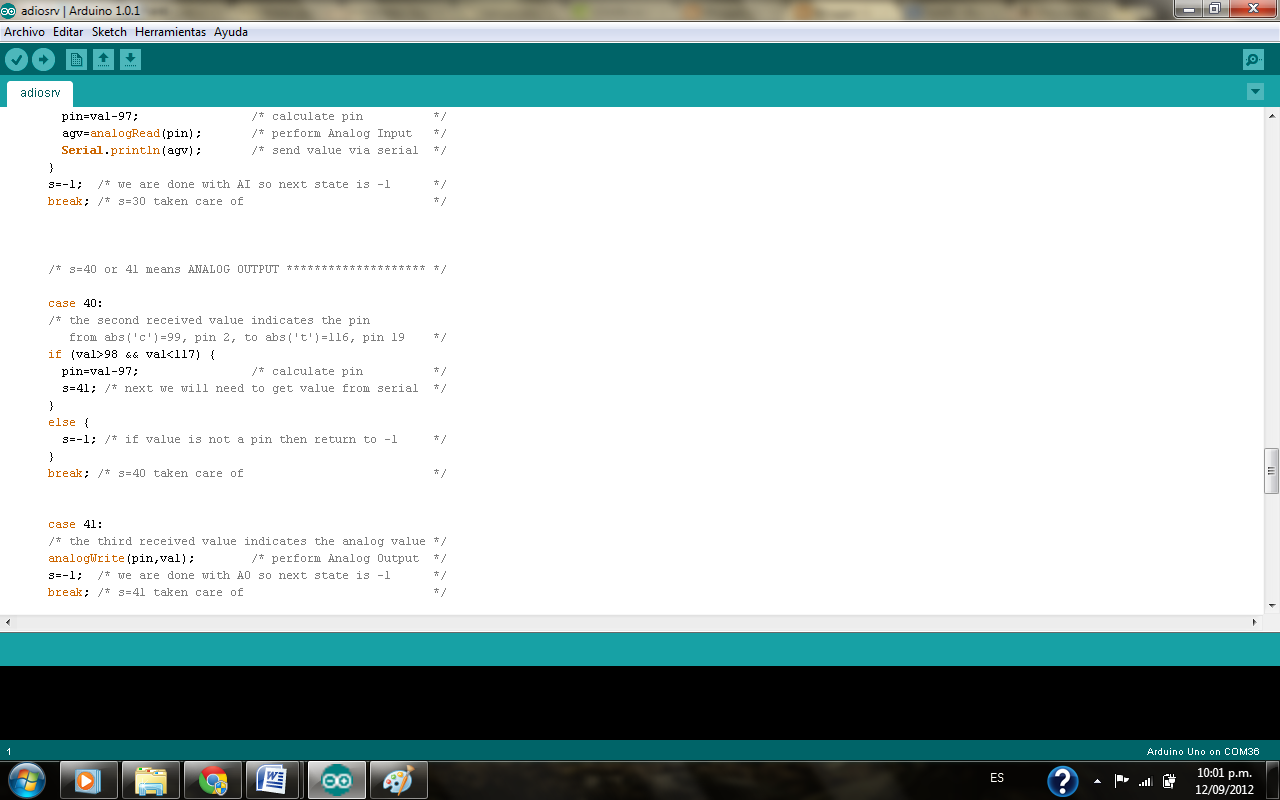Click the Windows Start button
The image size is (1280, 800).
[26, 779]
